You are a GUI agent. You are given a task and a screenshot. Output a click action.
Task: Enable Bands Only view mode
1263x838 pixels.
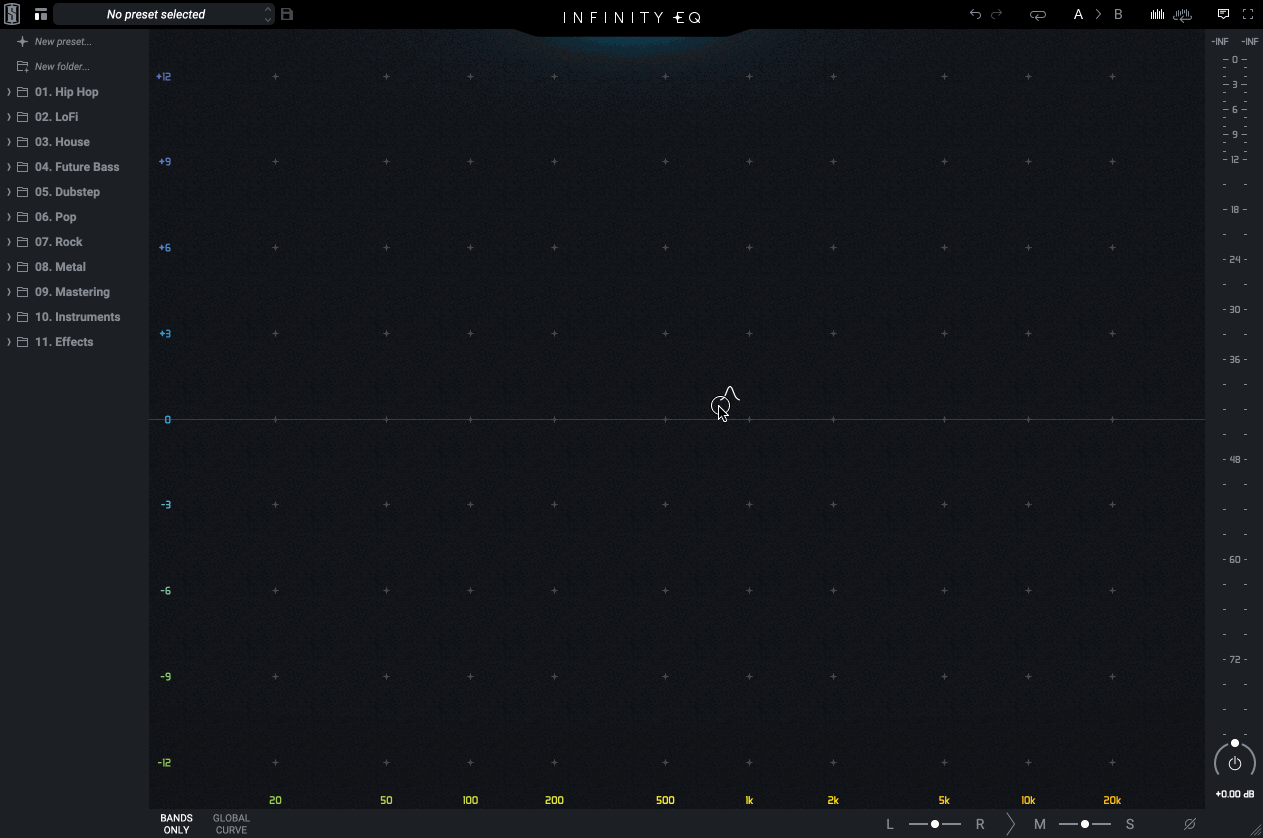point(176,824)
